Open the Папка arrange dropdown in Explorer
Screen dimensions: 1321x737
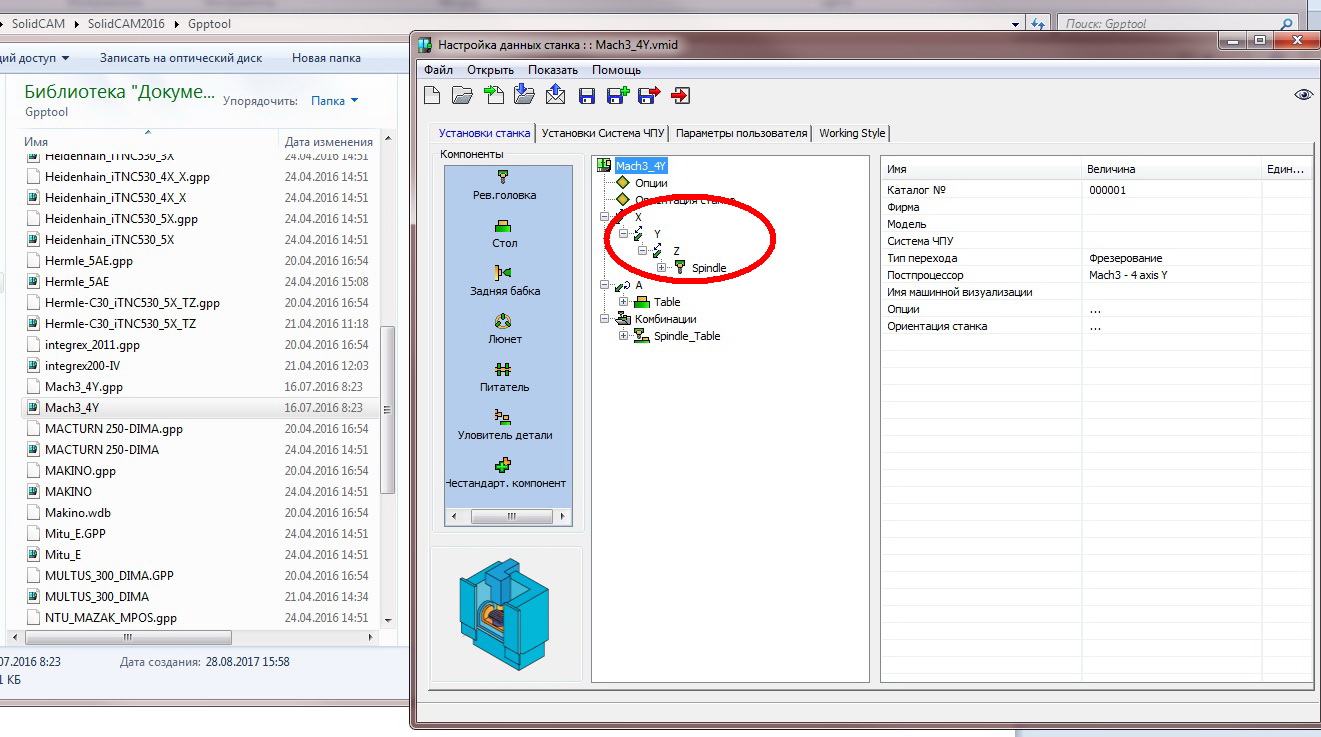[x=334, y=101]
